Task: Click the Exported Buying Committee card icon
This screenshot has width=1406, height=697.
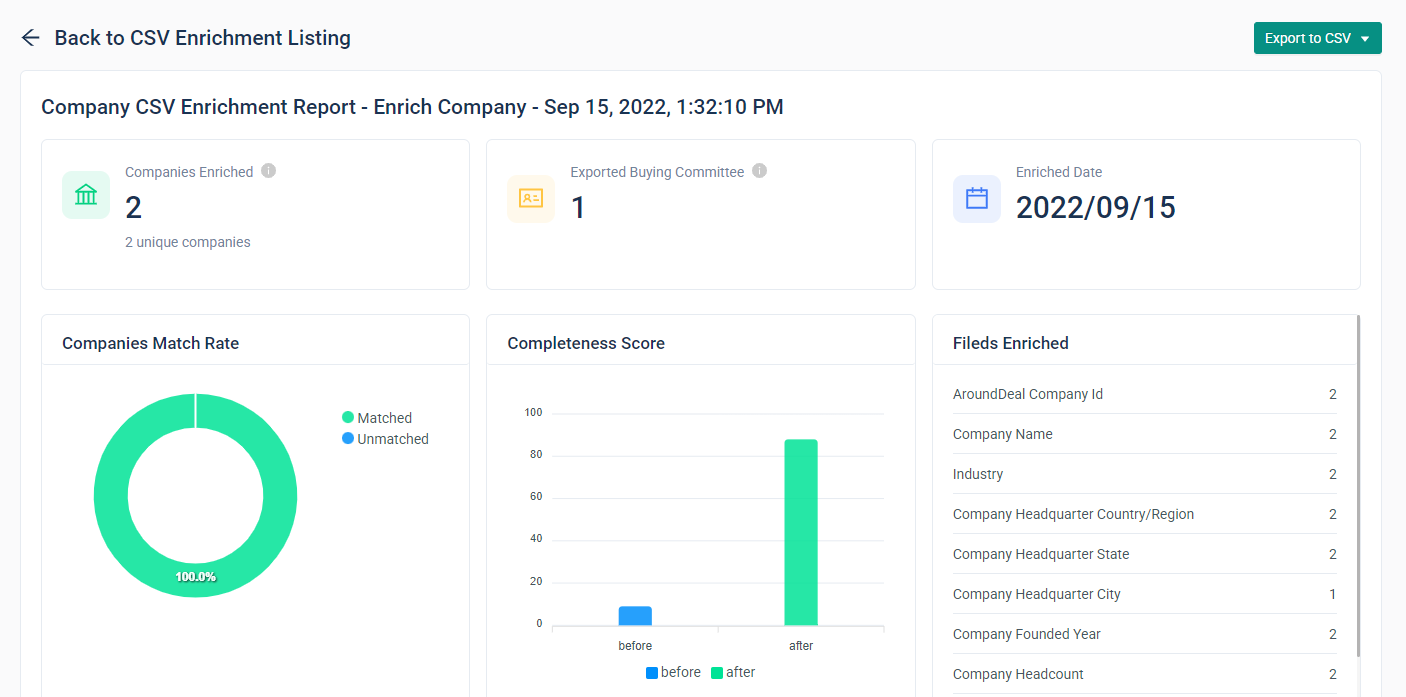Action: coord(530,198)
